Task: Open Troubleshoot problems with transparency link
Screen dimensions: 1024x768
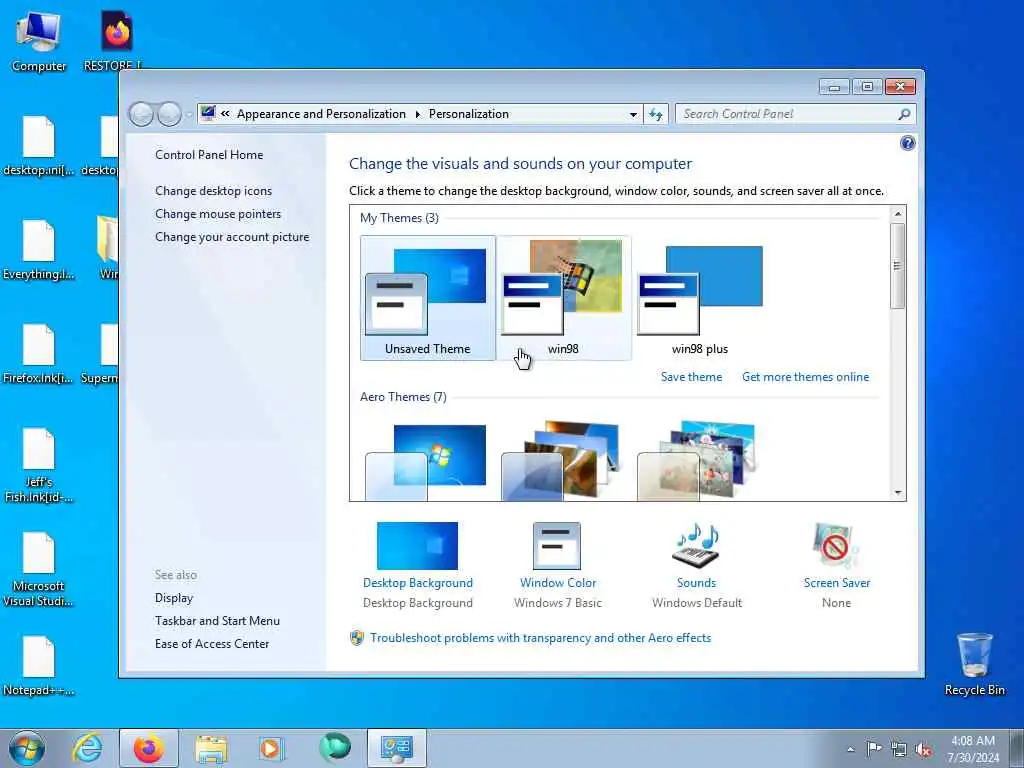Action: (x=540, y=638)
